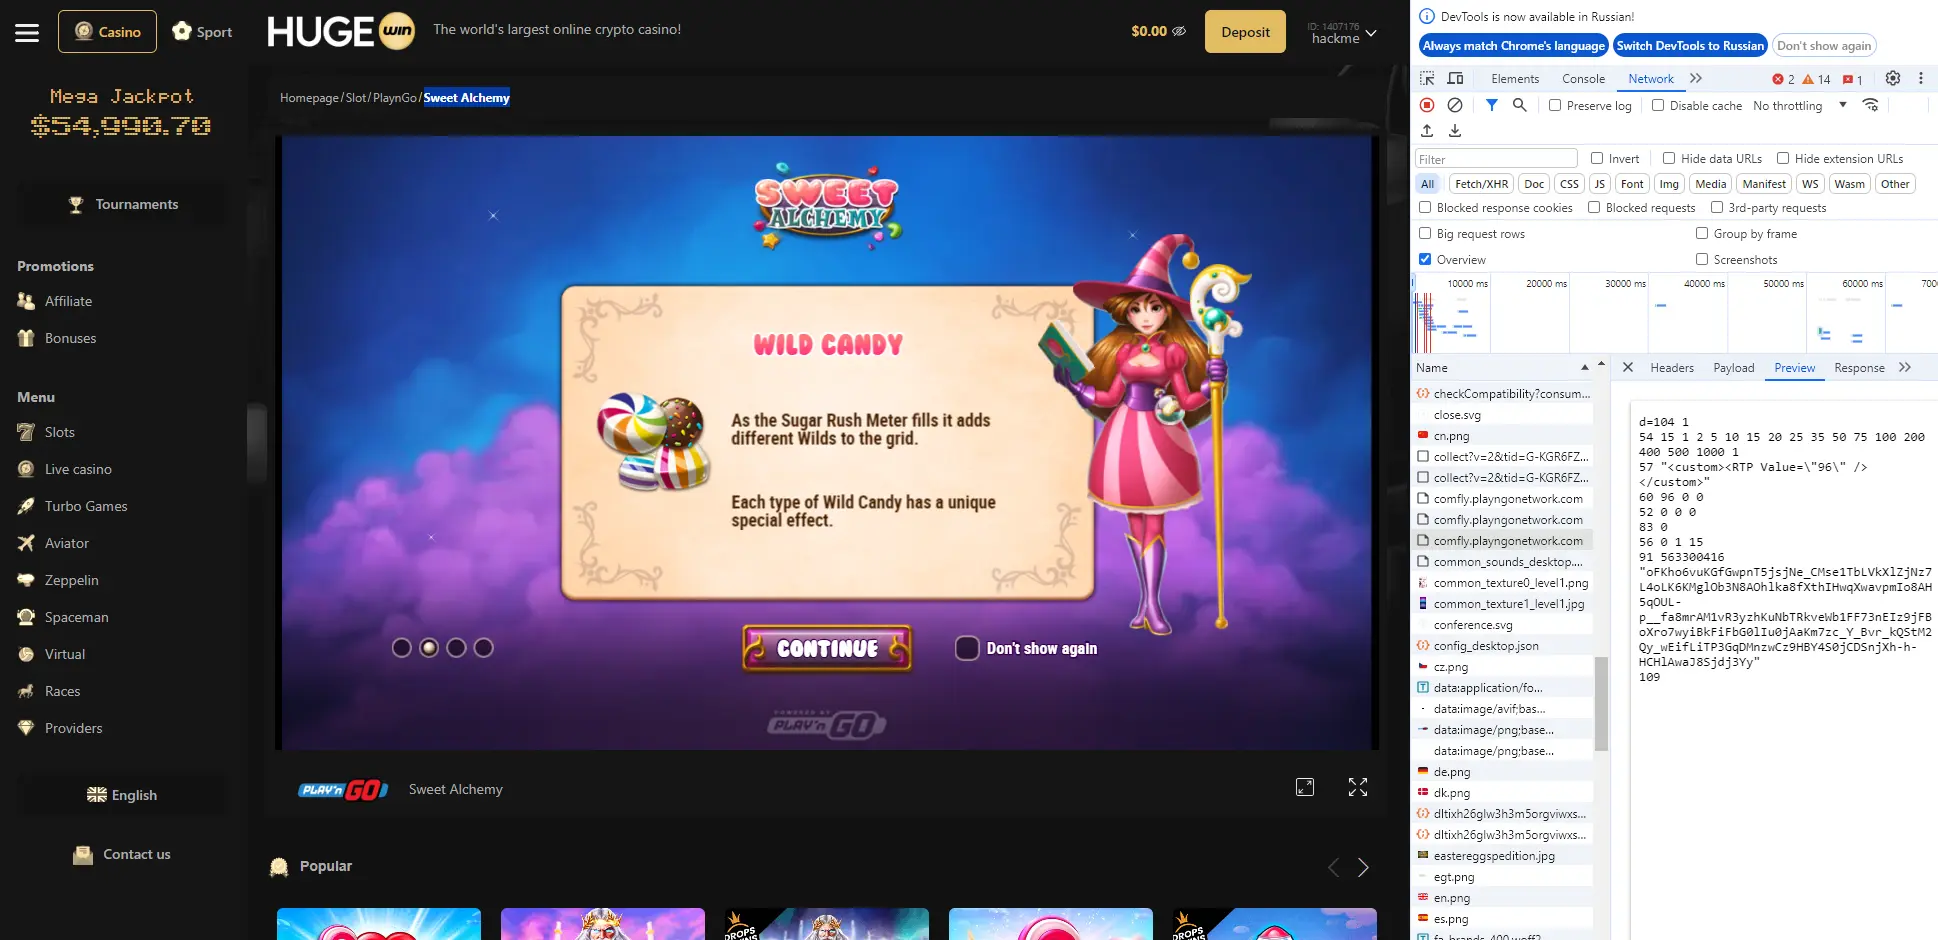Enable the Disable cache checkbox
Image resolution: width=1938 pixels, height=940 pixels.
click(x=1658, y=105)
